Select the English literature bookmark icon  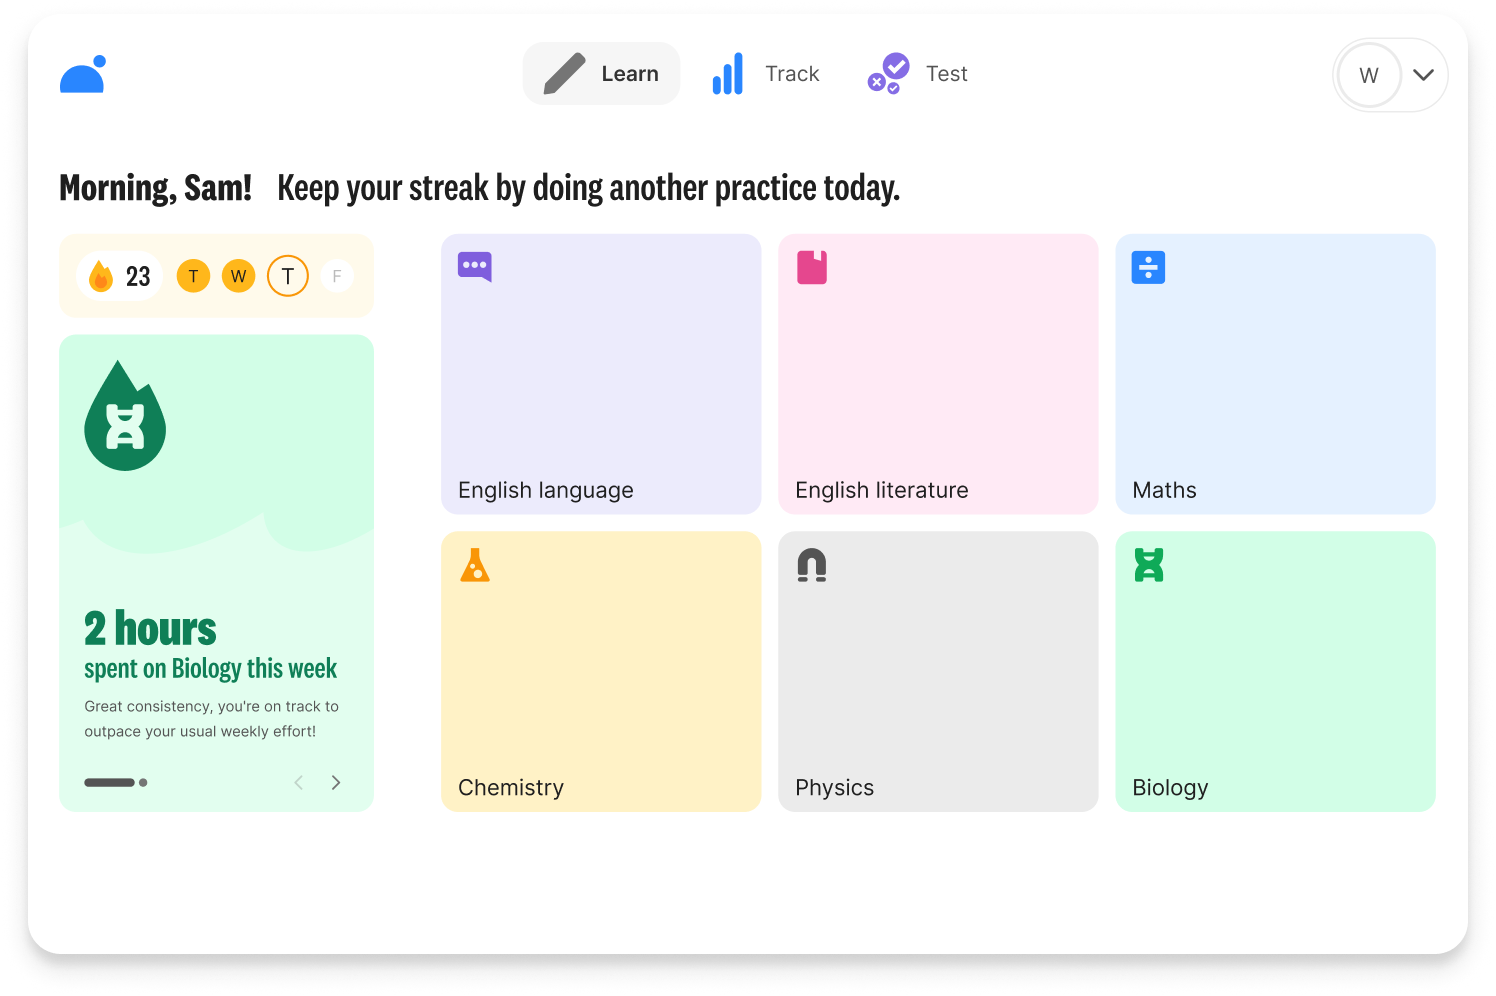[811, 266]
